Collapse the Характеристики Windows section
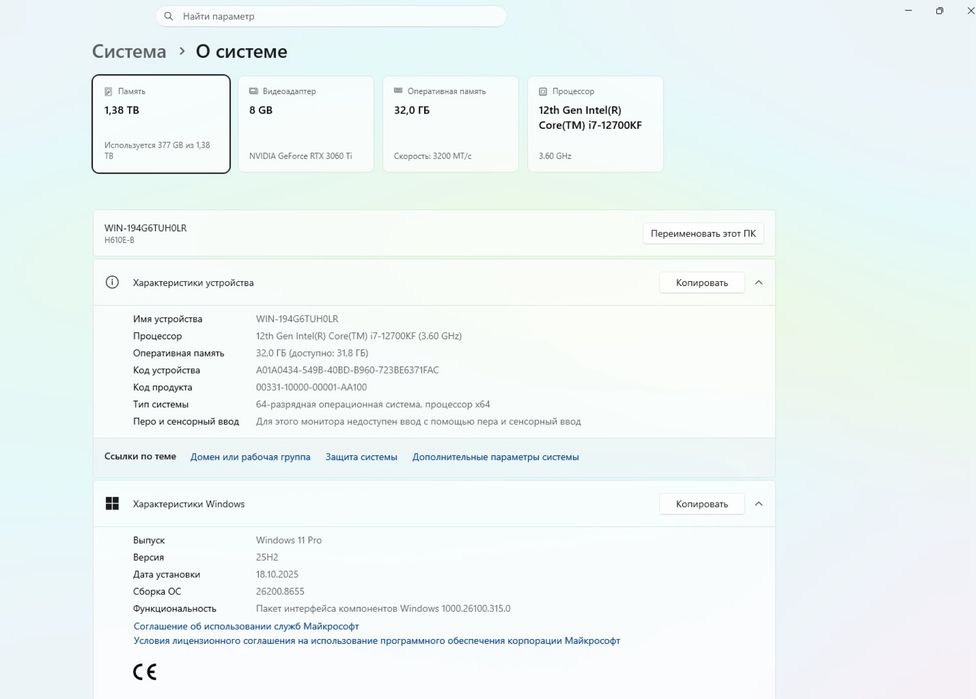The height and width of the screenshot is (699, 976). pos(759,504)
